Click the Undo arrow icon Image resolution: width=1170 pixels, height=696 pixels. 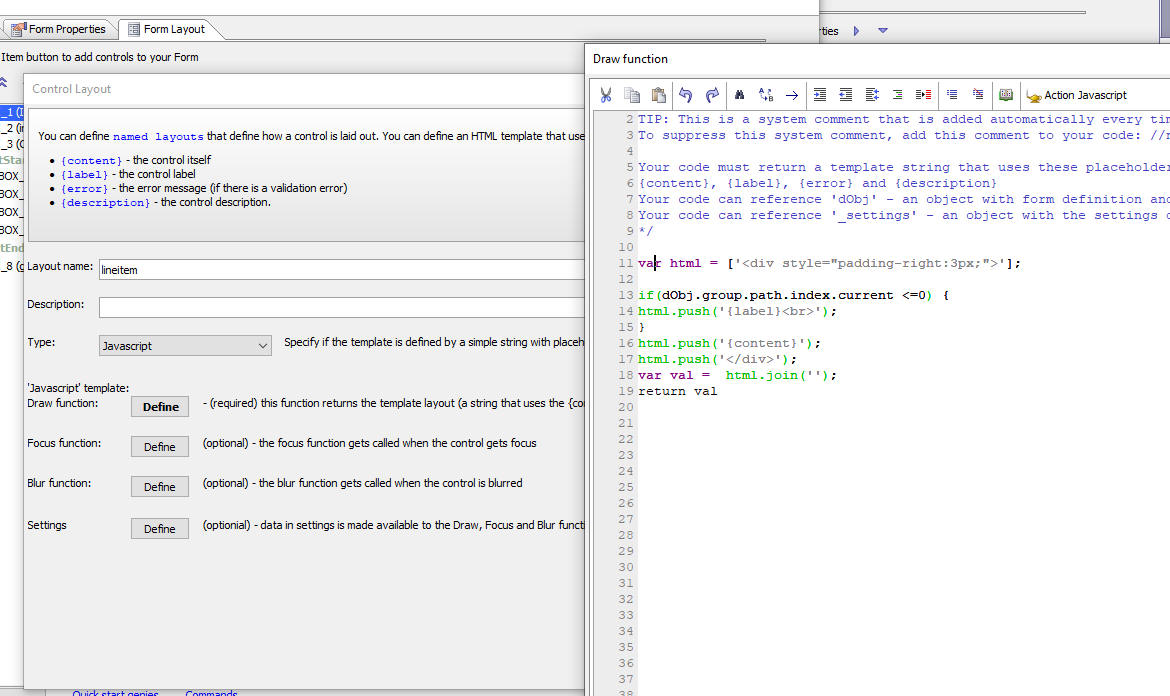point(686,95)
